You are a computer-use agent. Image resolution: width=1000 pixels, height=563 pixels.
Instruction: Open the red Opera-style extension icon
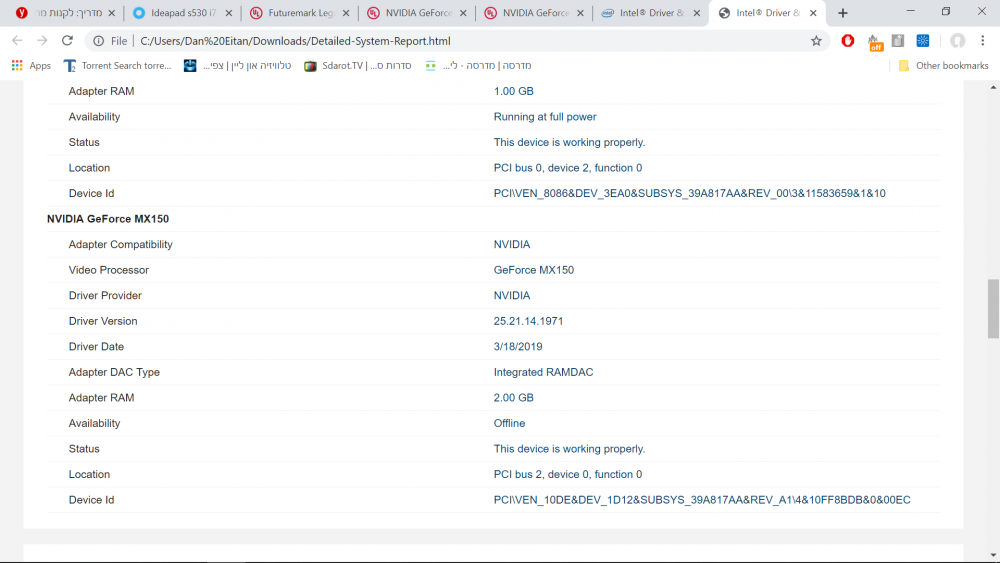coord(848,41)
